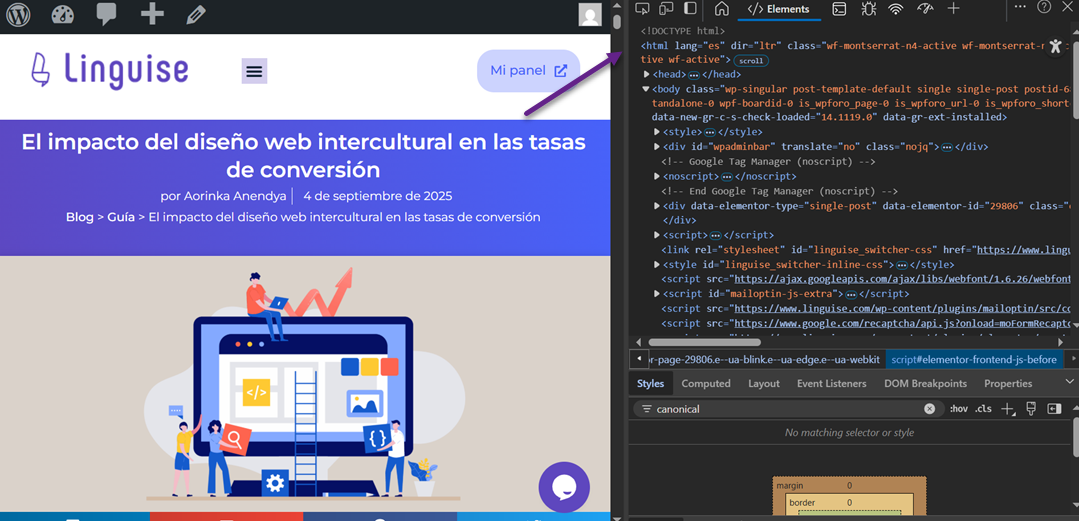Click the pencil Edit post icon
The image size is (1079, 521).
pos(196,14)
